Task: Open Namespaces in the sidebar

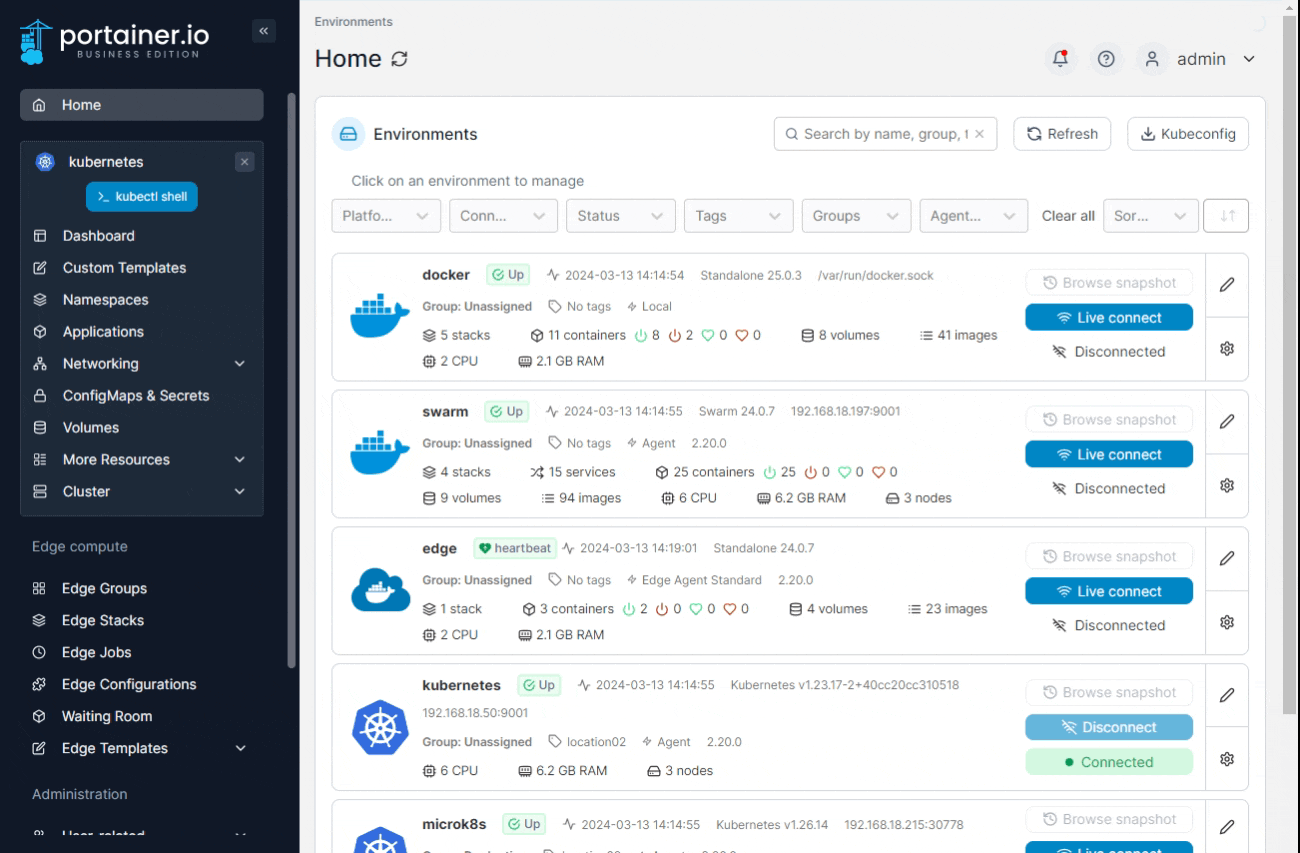Action: (105, 300)
